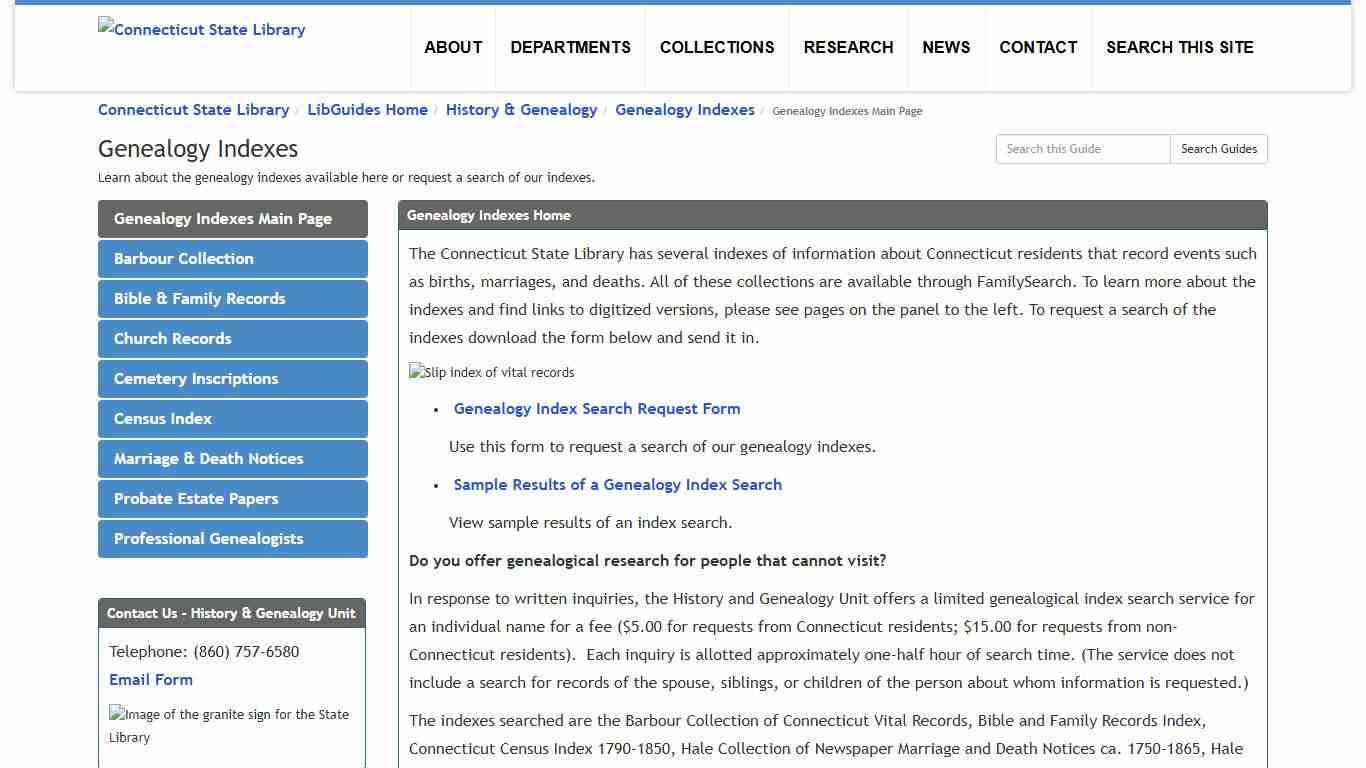Image resolution: width=1366 pixels, height=768 pixels.
Task: Open the CONTACT page
Action: (1038, 47)
